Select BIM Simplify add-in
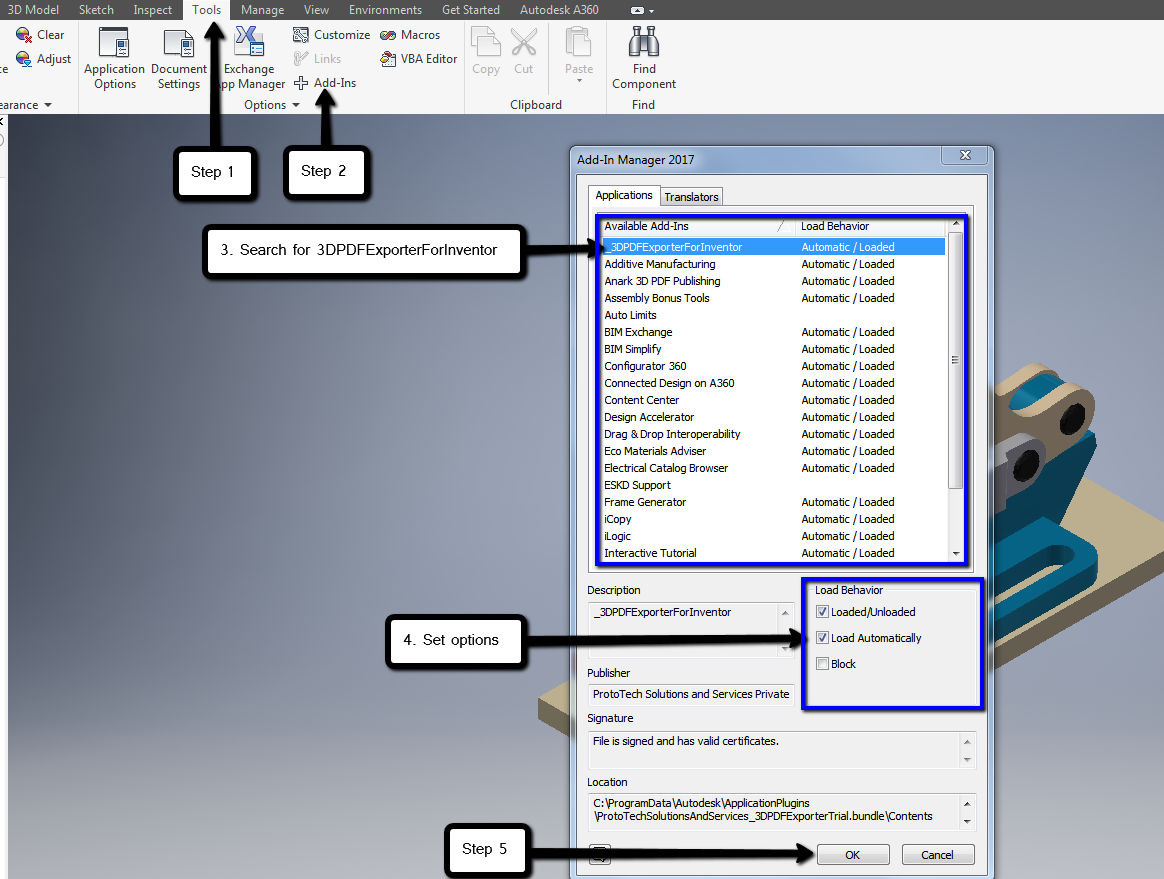 click(772, 349)
